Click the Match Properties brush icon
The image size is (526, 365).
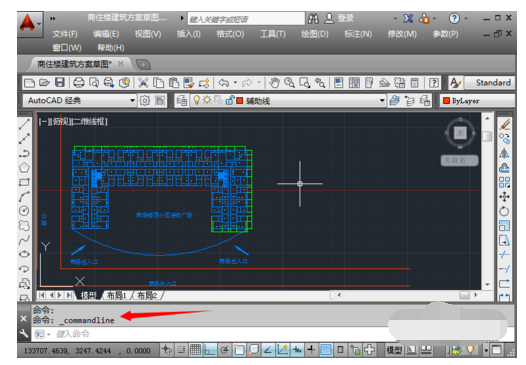[x=189, y=83]
